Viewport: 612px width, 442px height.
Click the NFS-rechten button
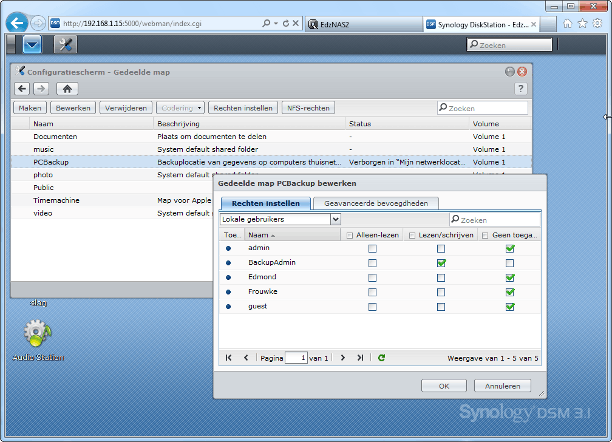pyautogui.click(x=308, y=108)
